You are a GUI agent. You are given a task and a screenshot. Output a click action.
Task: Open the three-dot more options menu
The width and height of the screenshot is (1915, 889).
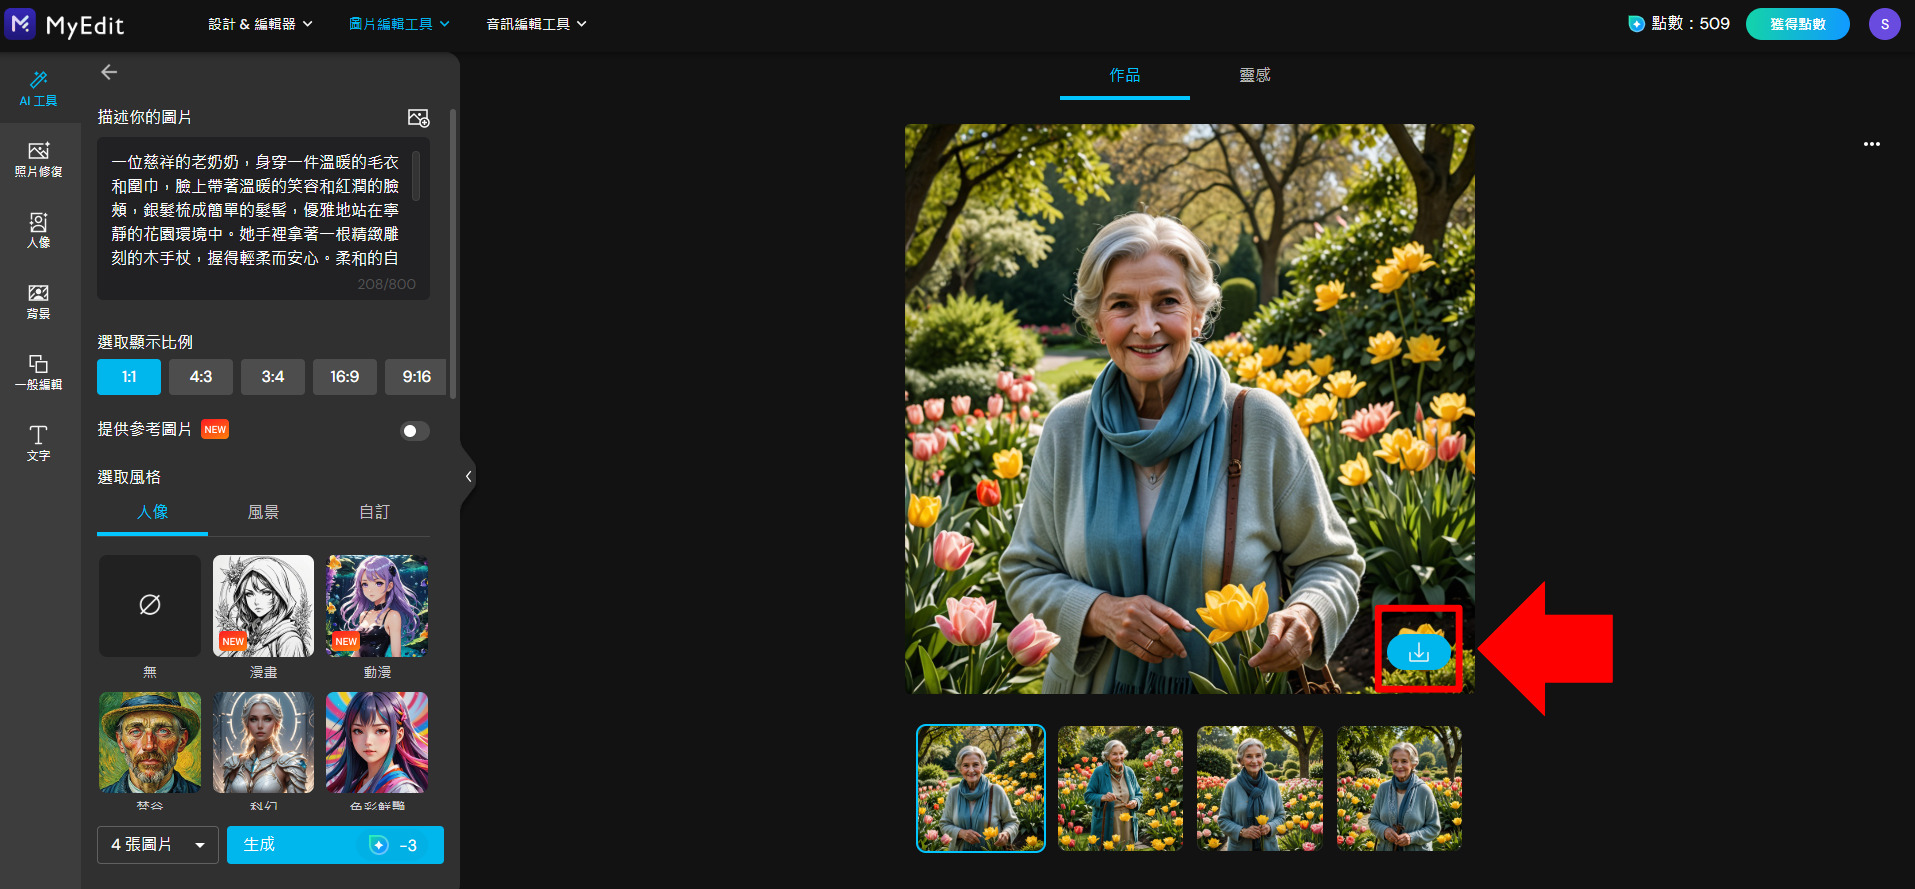click(x=1872, y=144)
